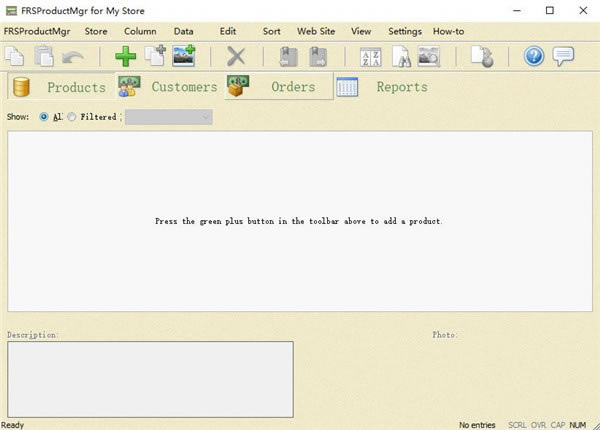Click the delete X toolbar icon

point(236,57)
